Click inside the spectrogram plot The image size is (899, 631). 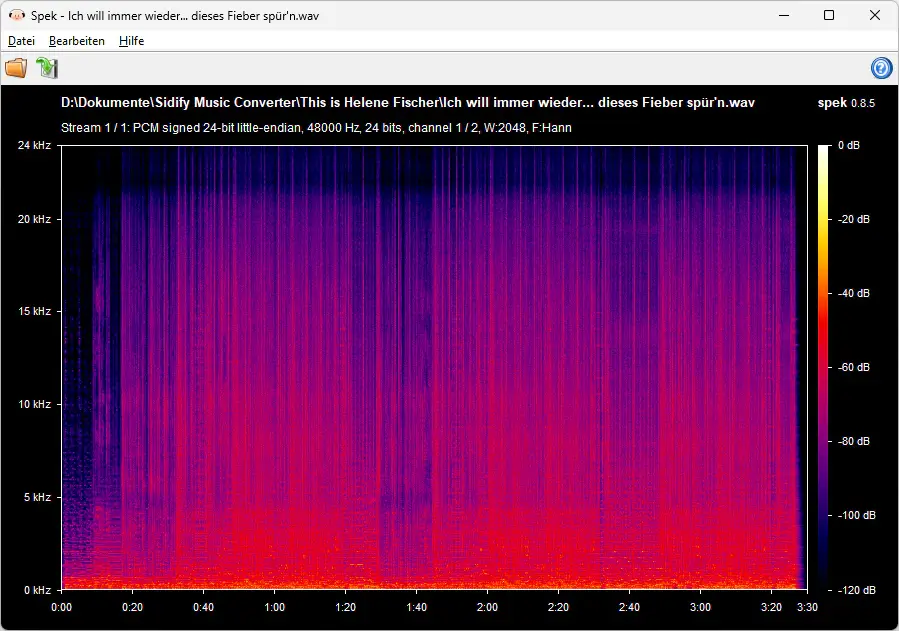(434, 367)
